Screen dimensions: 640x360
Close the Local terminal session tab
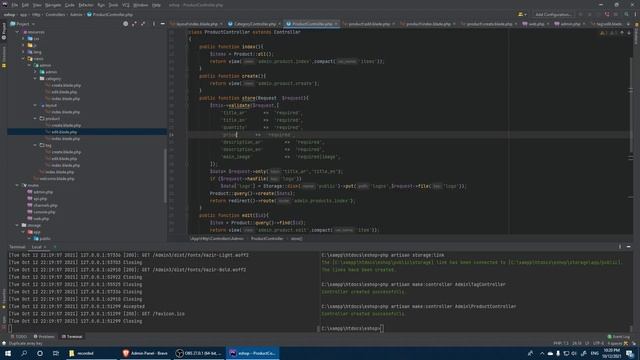pyautogui.click(x=45, y=247)
